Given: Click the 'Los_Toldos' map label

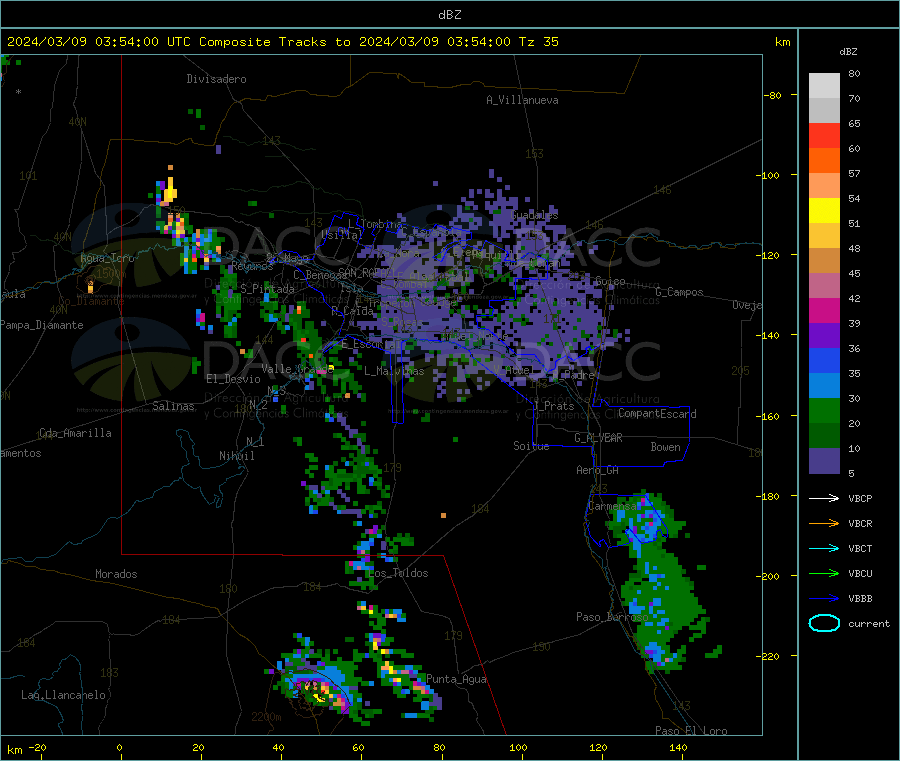Looking at the screenshot, I should (x=398, y=573).
